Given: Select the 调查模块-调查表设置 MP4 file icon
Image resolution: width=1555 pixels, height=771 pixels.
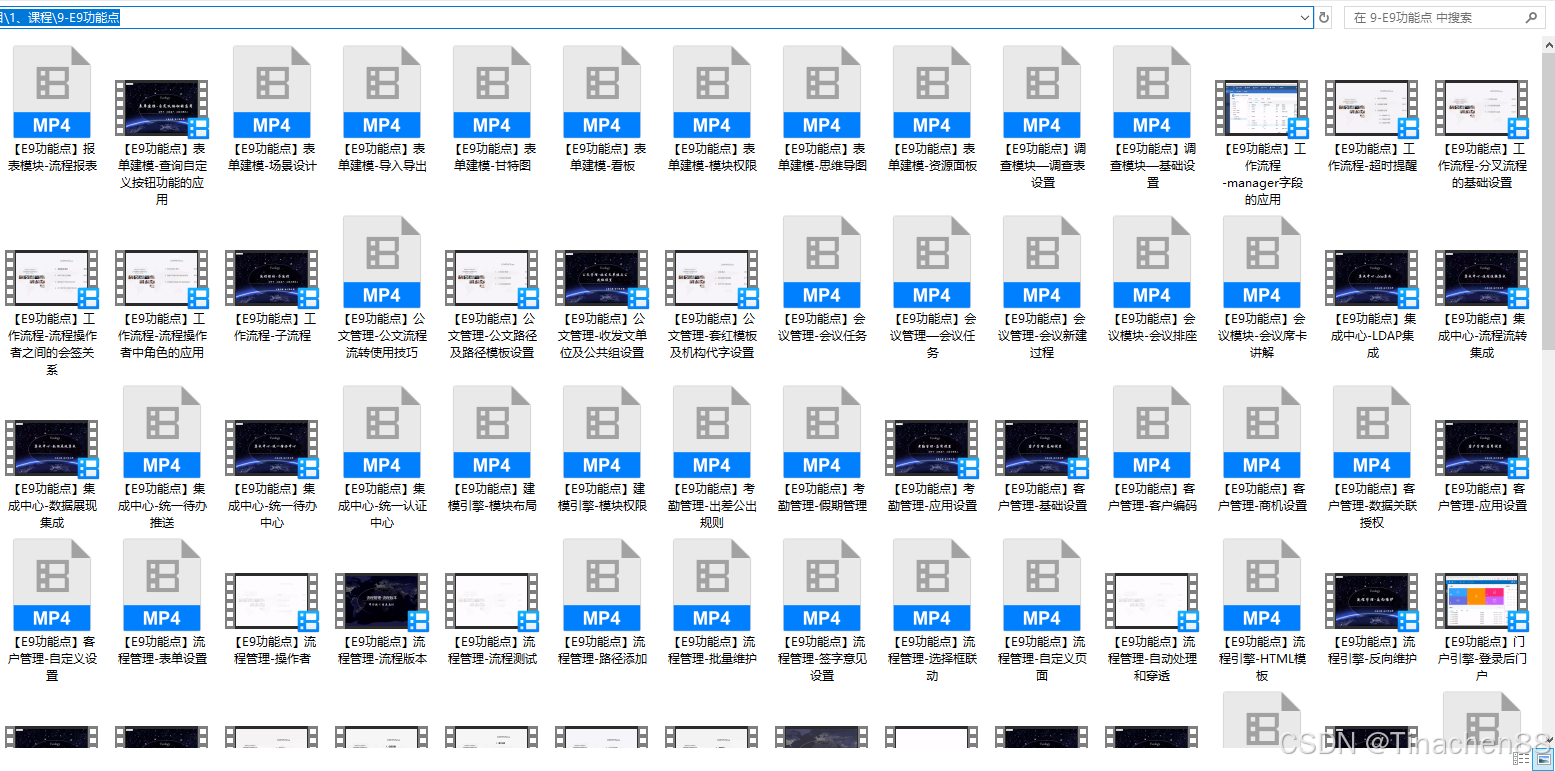Looking at the screenshot, I should click(1042, 92).
